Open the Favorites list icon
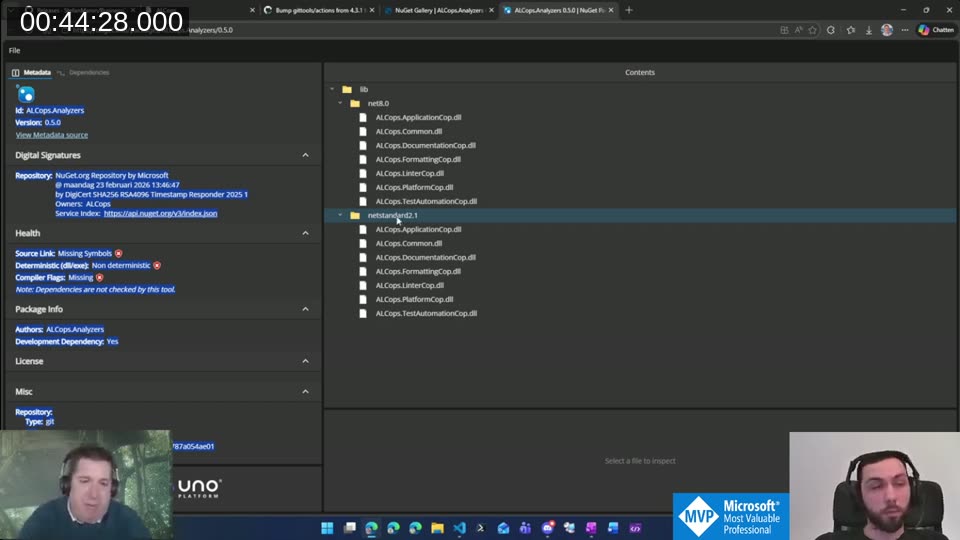The image size is (960, 540). tap(850, 30)
